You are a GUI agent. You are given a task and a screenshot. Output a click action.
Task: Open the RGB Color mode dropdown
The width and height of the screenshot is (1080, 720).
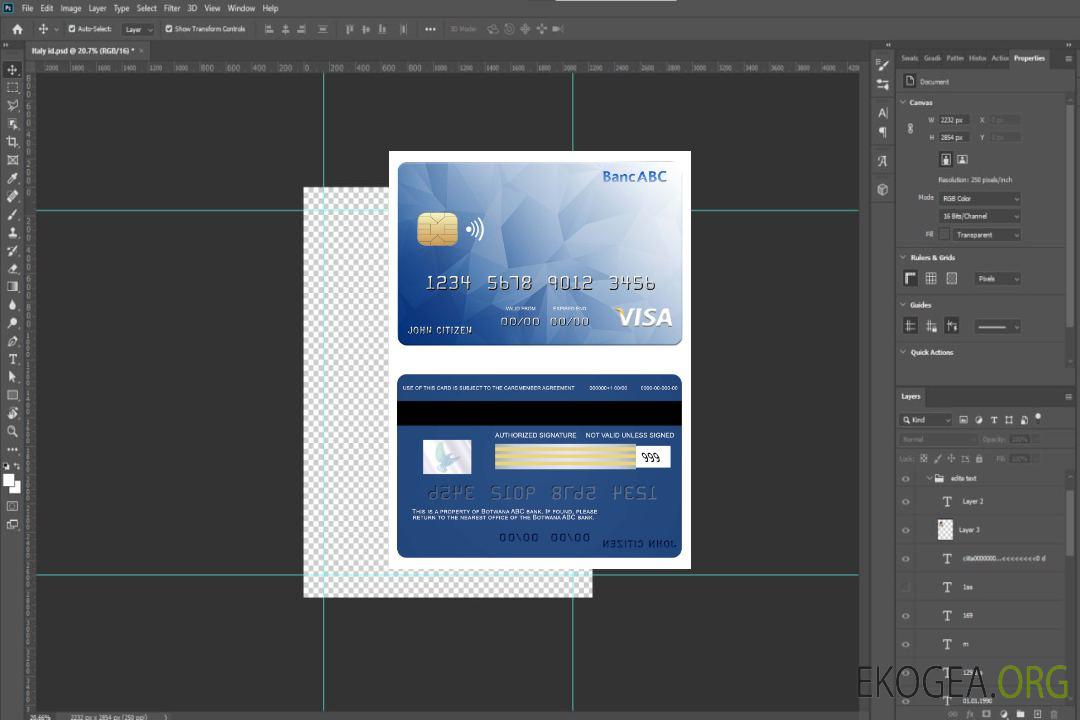pos(980,198)
